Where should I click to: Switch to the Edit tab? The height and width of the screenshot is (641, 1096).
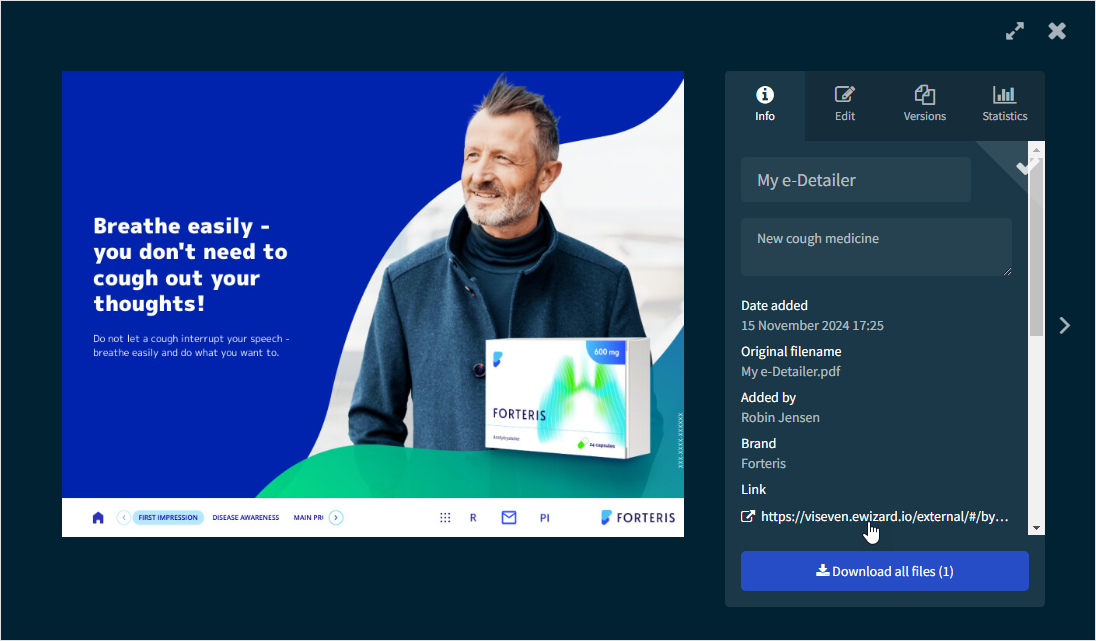[845, 104]
